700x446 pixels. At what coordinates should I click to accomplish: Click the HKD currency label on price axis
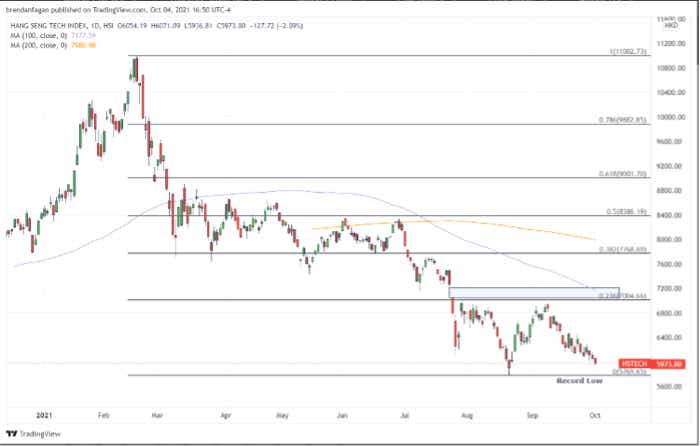point(671,25)
